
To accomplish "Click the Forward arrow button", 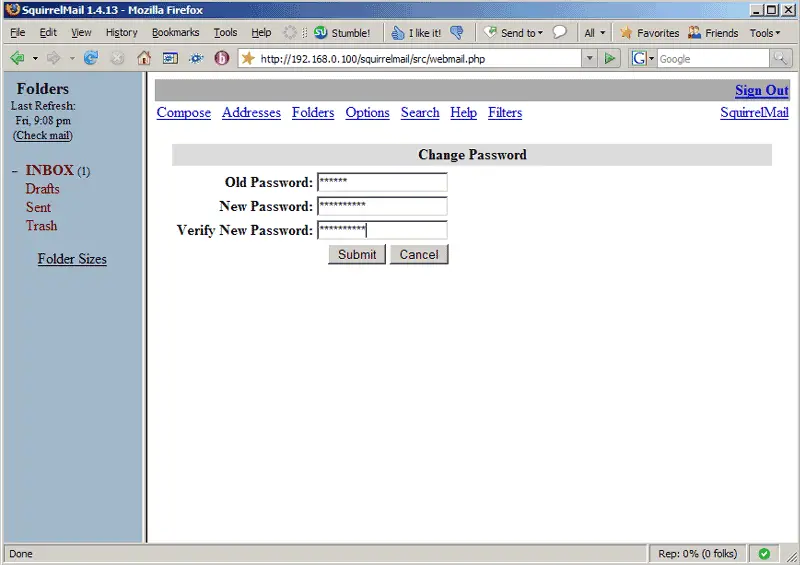I will 53,59.
